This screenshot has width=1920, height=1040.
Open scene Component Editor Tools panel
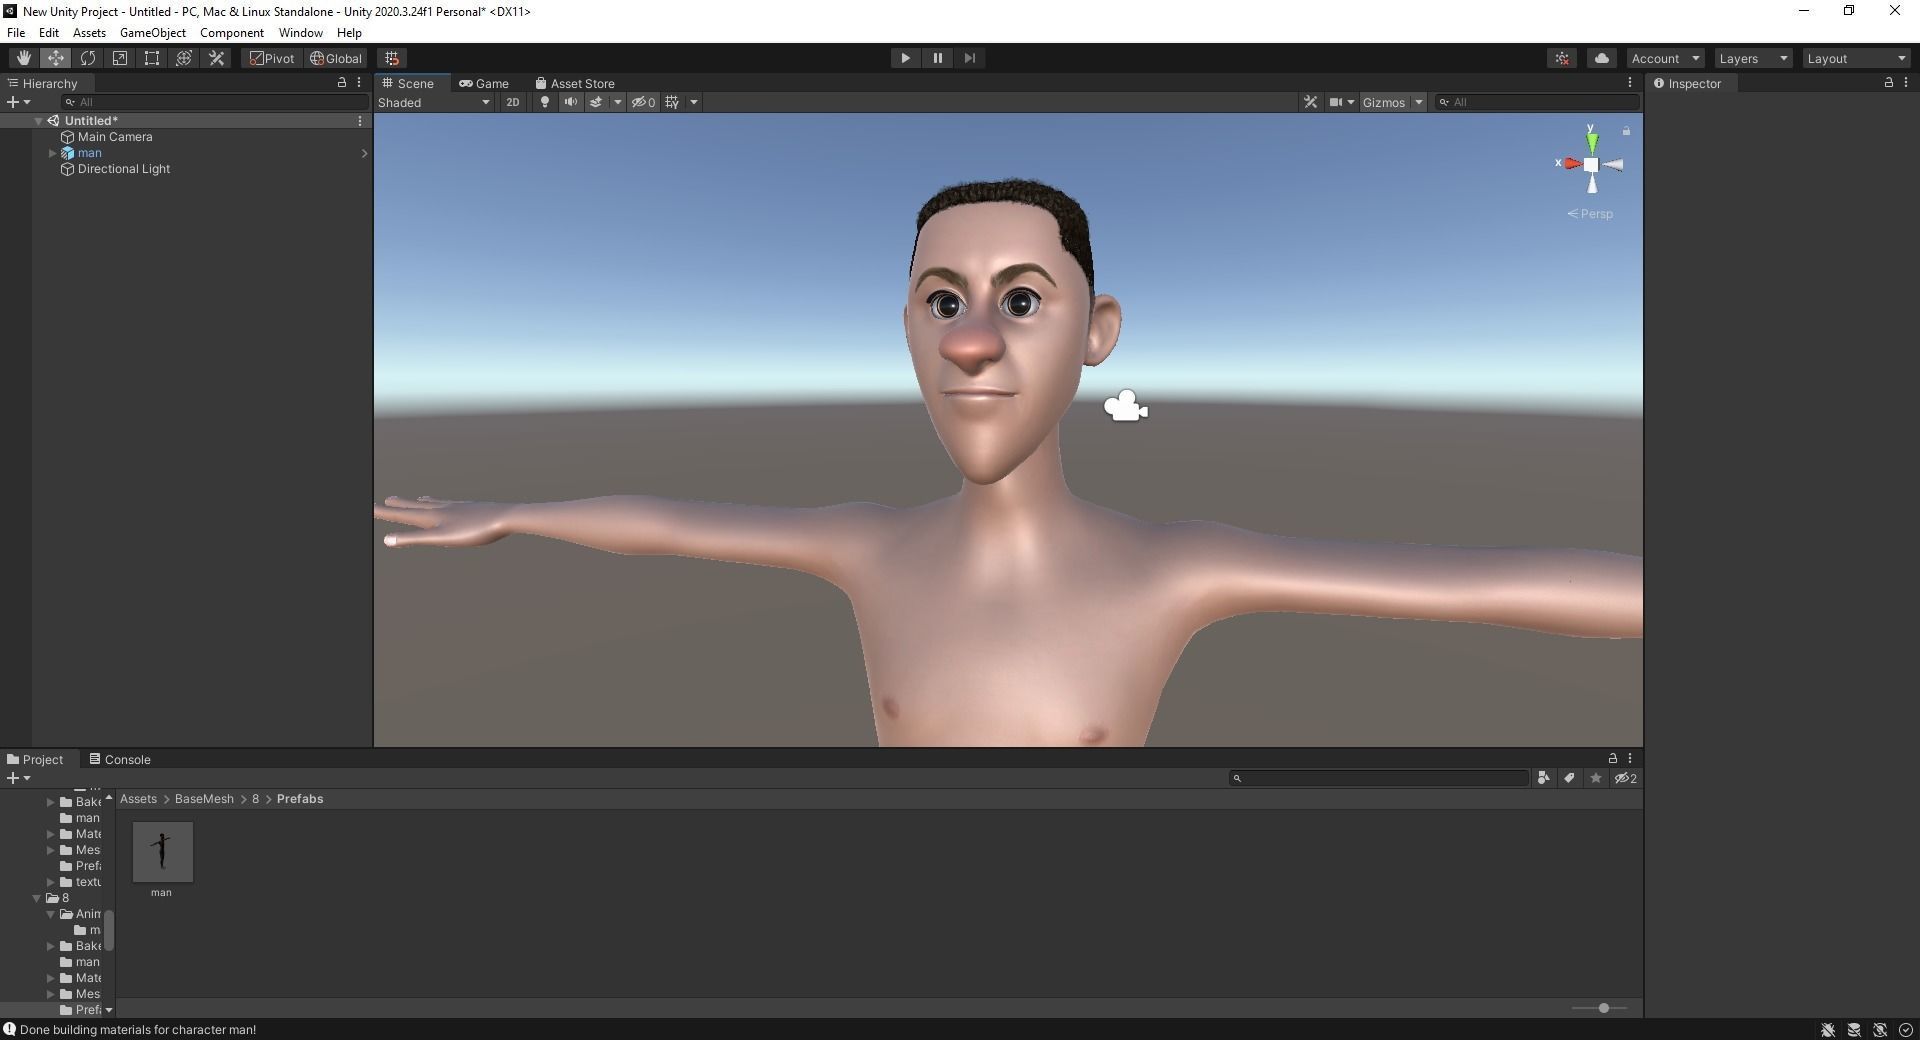(1310, 102)
